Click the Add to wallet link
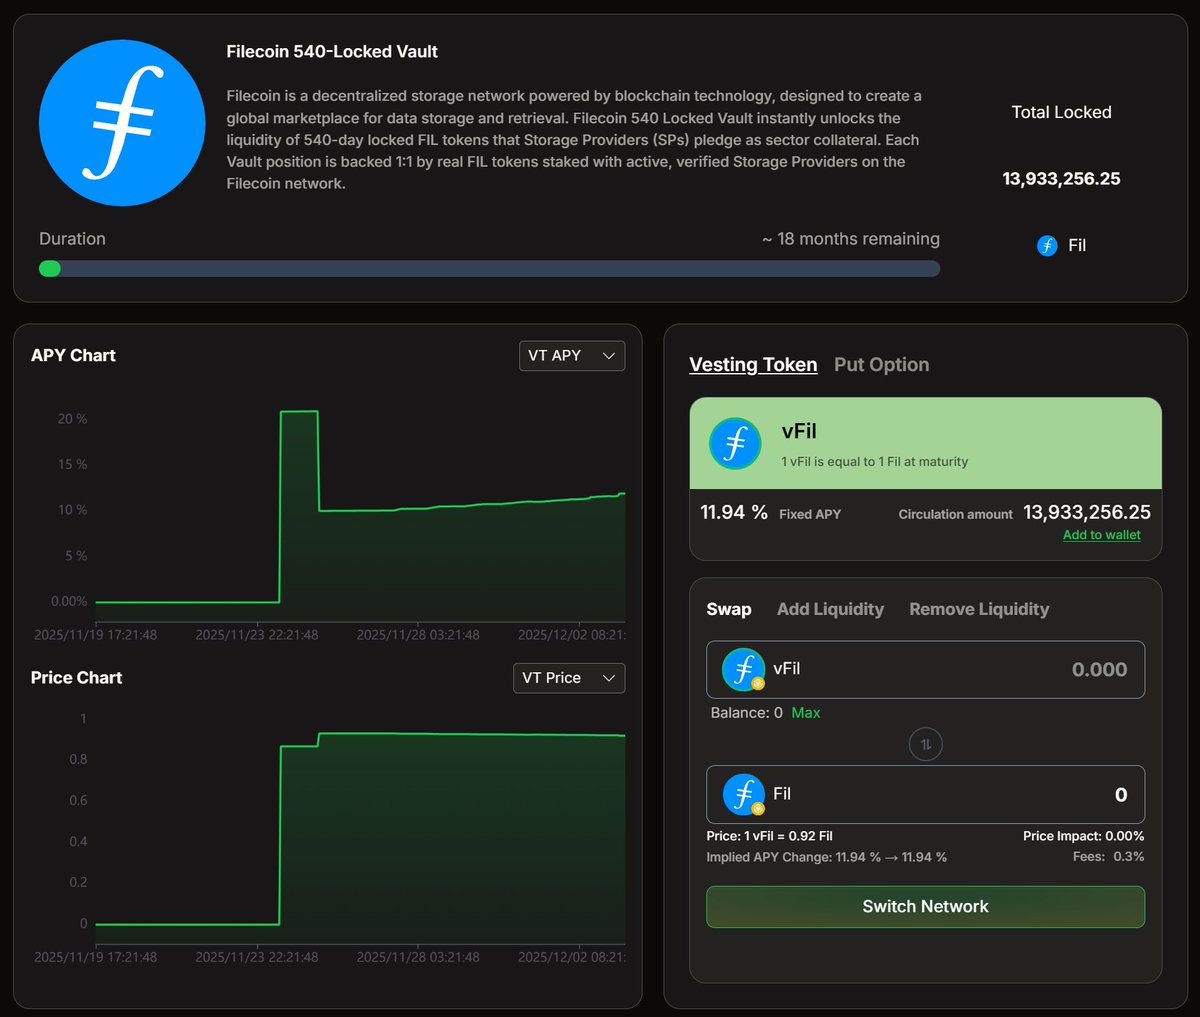The image size is (1200, 1017). 1102,535
